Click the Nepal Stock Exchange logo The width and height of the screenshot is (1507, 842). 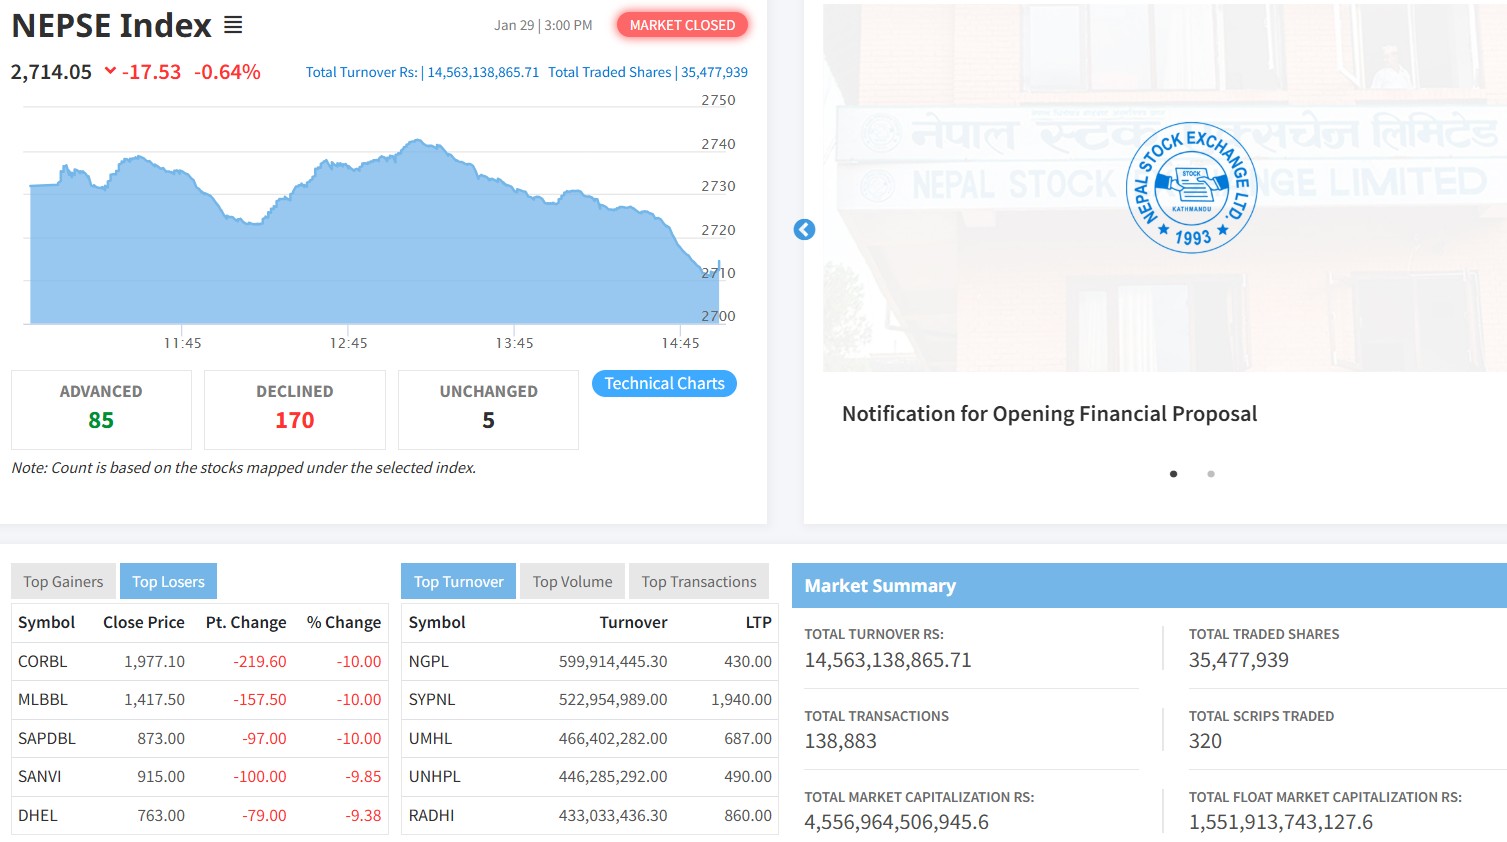1191,188
